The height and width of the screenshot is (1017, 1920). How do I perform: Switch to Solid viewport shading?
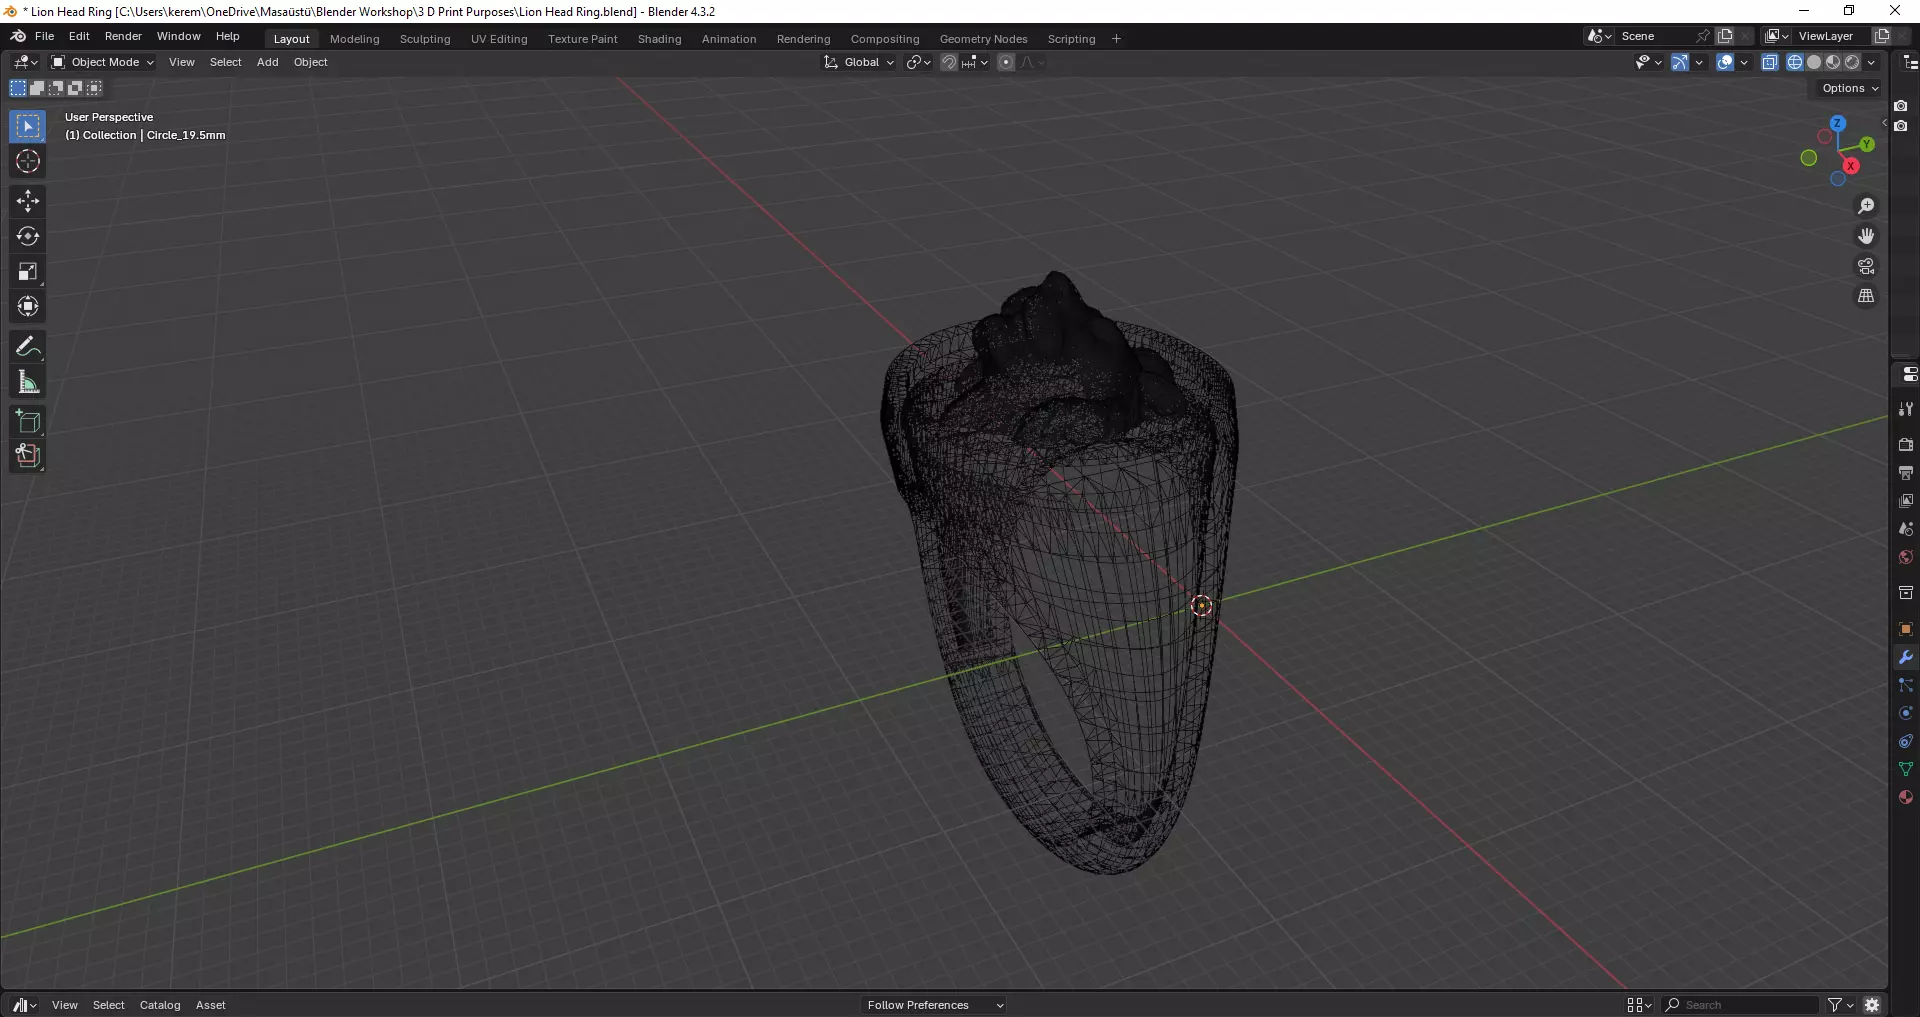(x=1814, y=62)
